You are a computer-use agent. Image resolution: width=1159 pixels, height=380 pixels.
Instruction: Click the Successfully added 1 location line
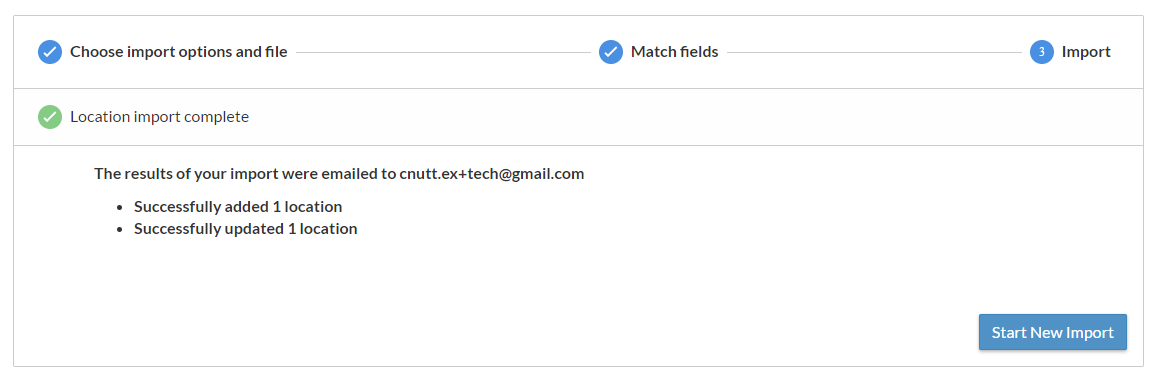point(238,207)
